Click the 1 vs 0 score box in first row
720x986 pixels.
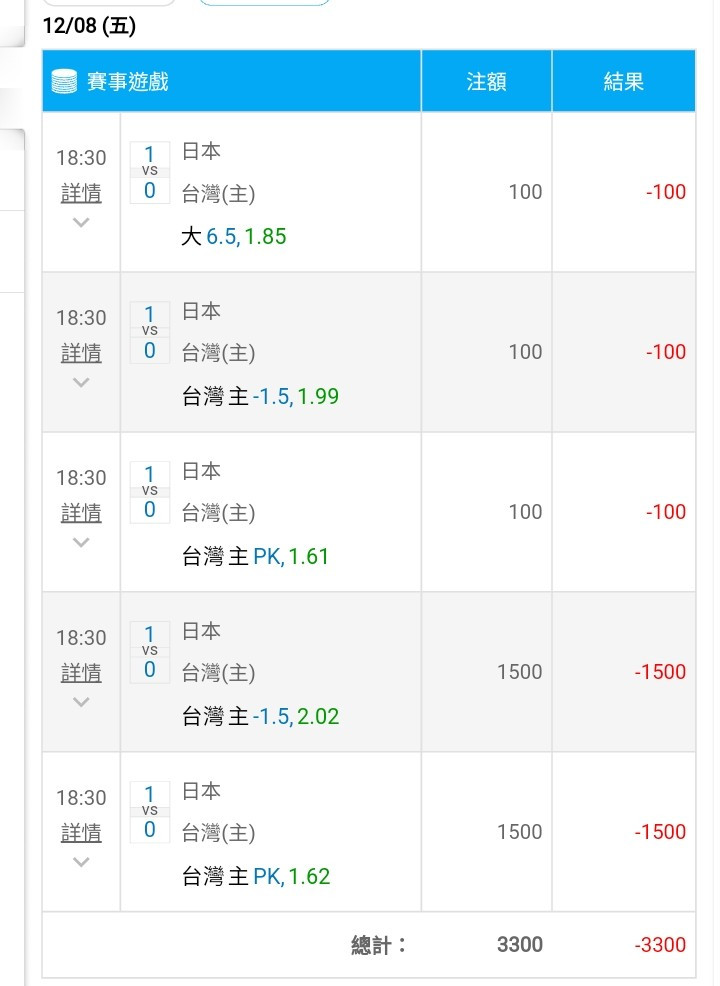click(150, 172)
